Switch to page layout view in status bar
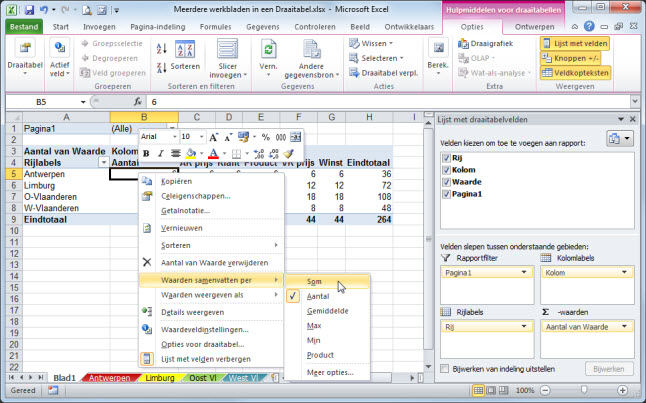Image resolution: width=646 pixels, height=403 pixels. tap(491, 390)
